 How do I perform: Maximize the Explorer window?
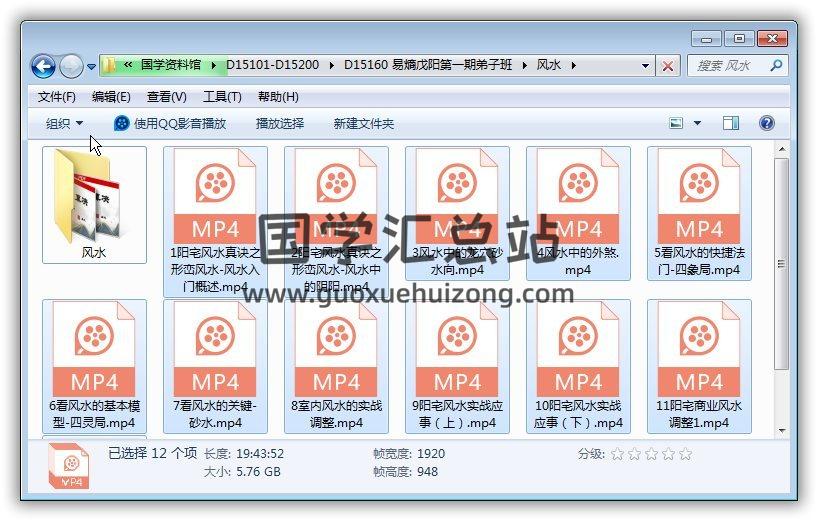point(739,39)
